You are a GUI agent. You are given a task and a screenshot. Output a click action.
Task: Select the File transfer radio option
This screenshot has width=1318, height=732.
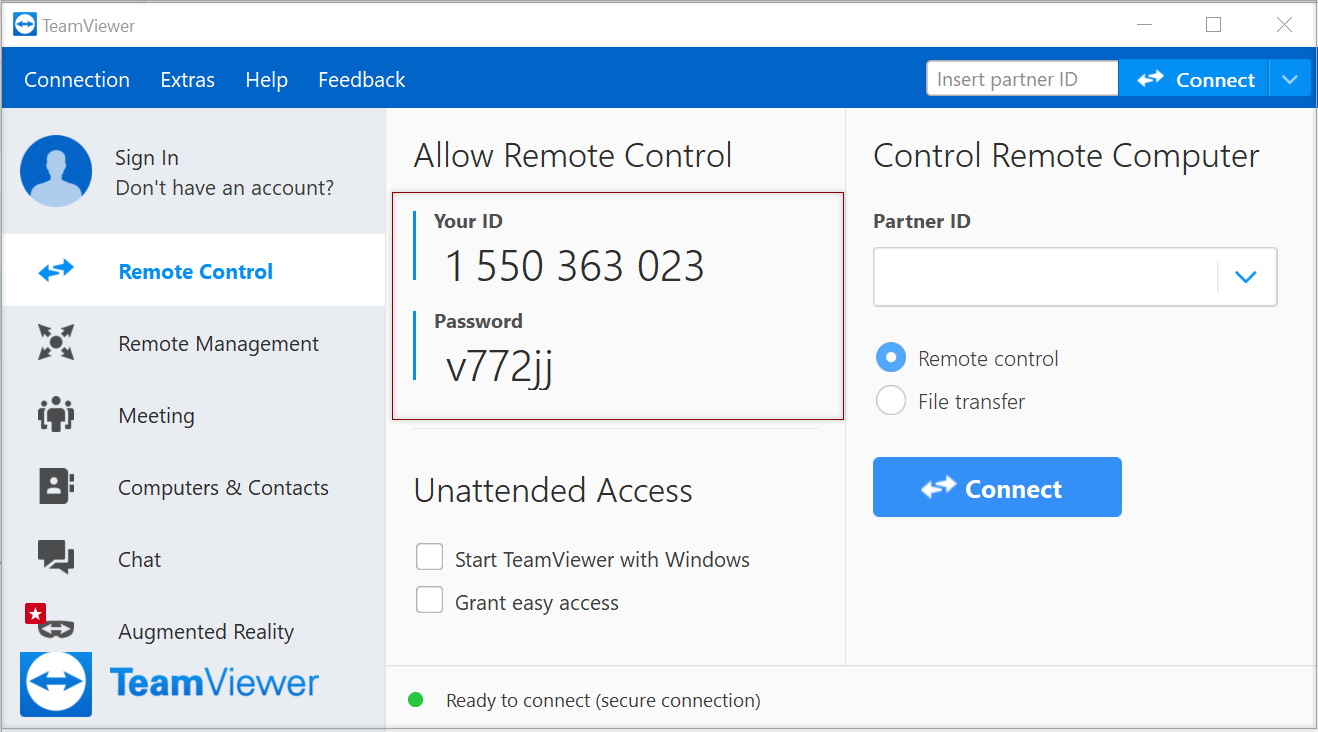(x=890, y=401)
